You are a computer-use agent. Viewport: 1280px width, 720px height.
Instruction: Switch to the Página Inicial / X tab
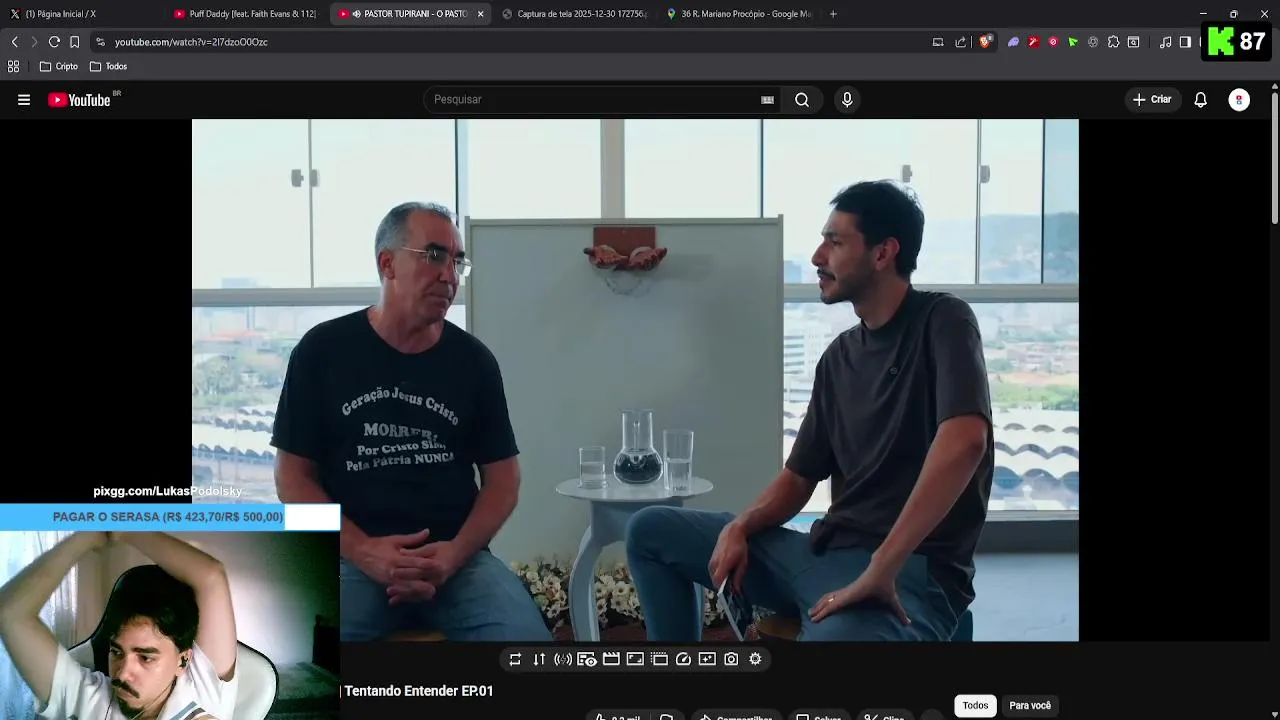point(80,14)
